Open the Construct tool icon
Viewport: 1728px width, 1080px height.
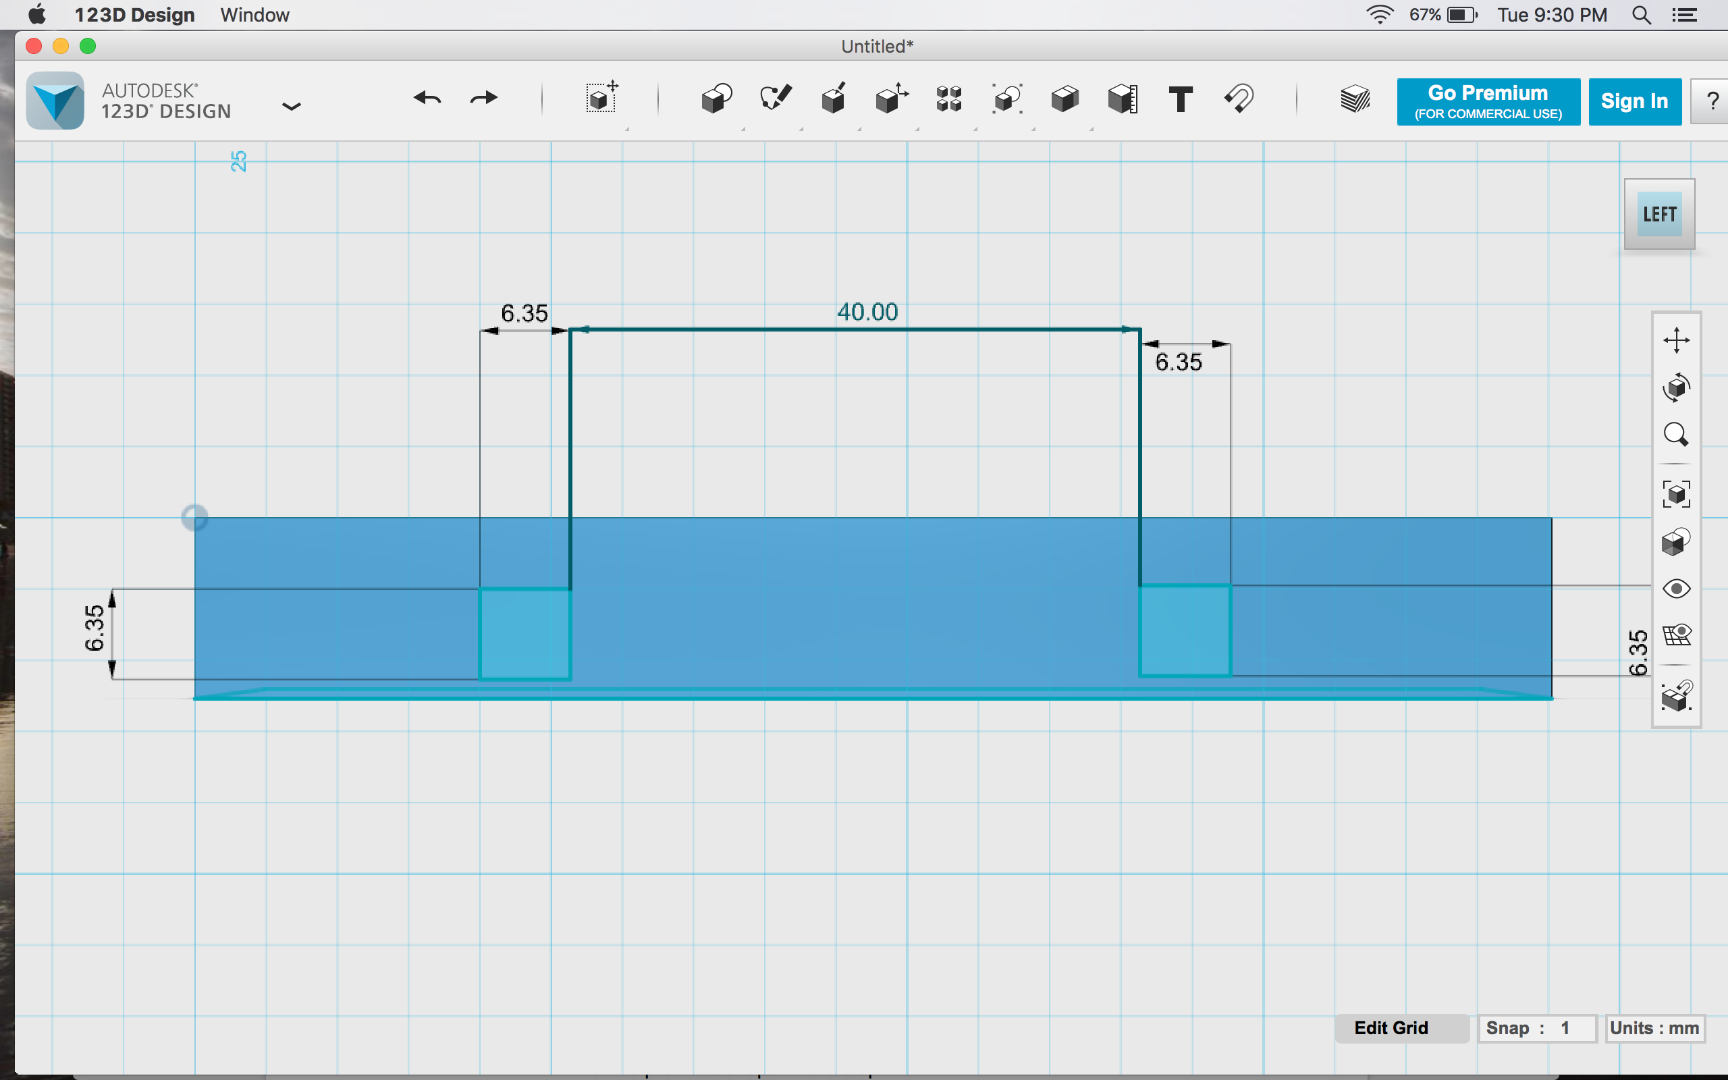pyautogui.click(x=833, y=98)
